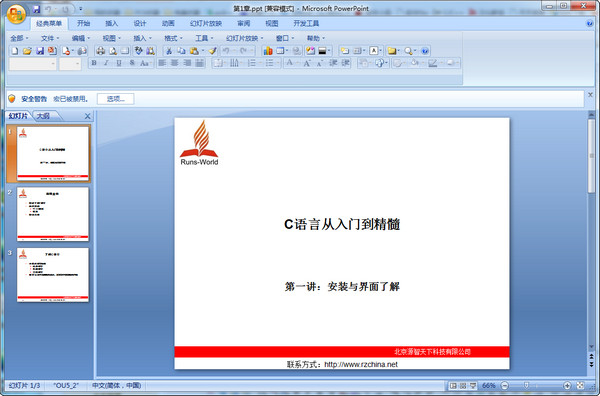Toggle justify text alignment
This screenshot has height=396, width=600.
[199, 63]
